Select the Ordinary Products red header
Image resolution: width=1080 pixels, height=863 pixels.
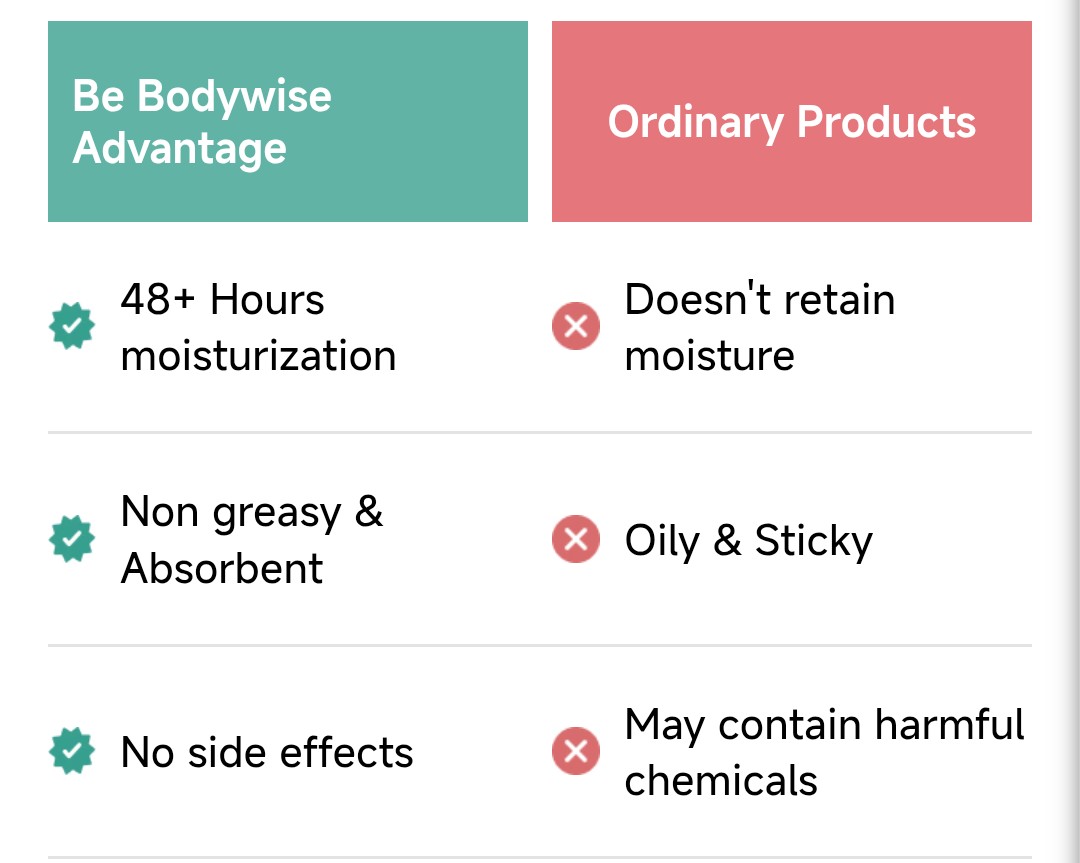click(x=791, y=121)
